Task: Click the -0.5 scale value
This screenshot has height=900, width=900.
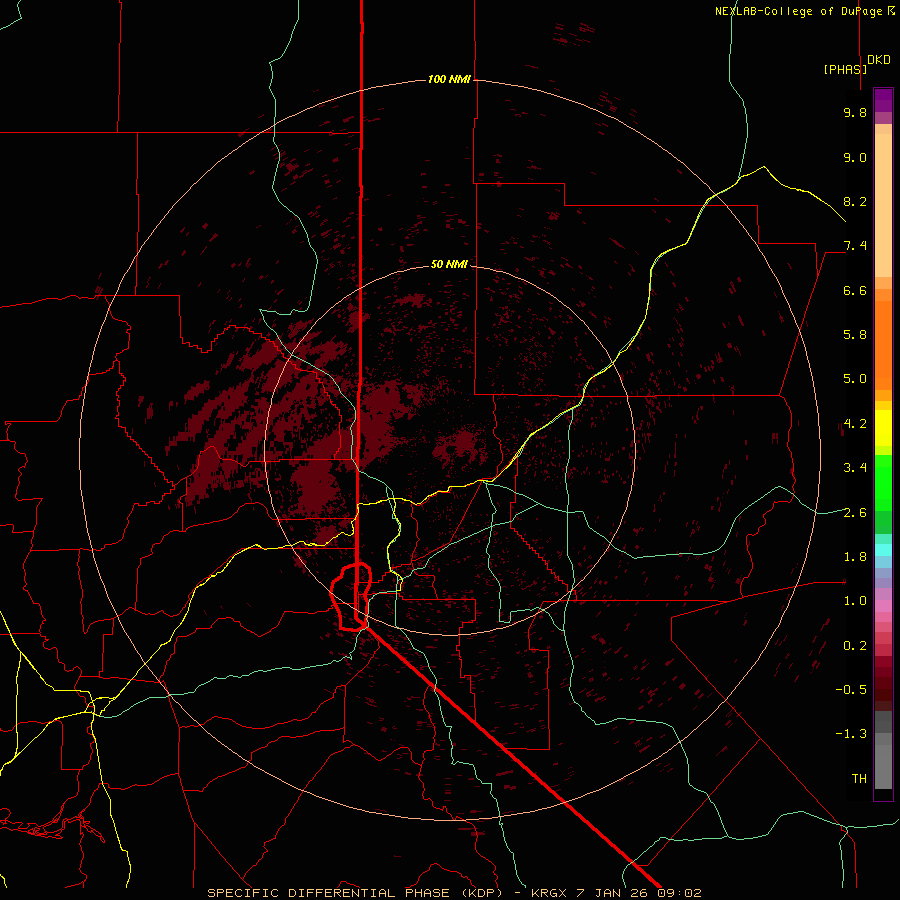Action: coord(851,689)
